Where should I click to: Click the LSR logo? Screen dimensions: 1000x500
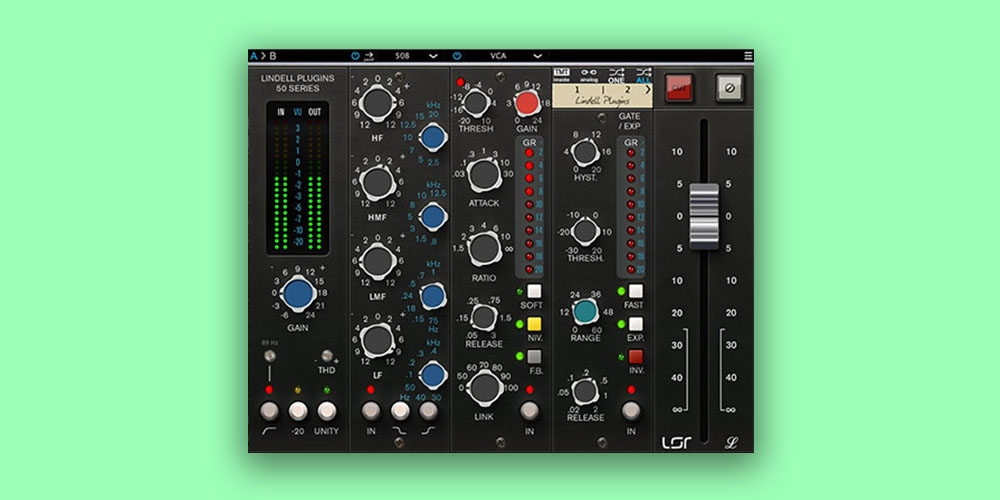[677, 441]
